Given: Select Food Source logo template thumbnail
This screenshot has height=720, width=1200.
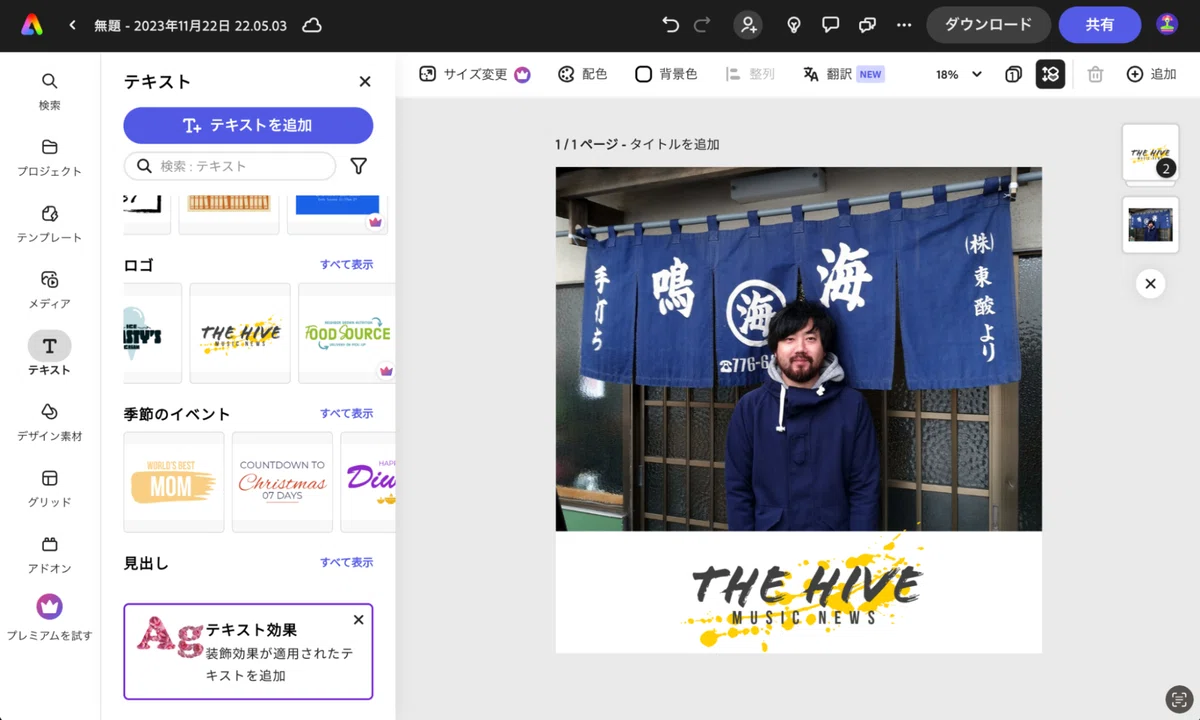Looking at the screenshot, I should (347, 333).
